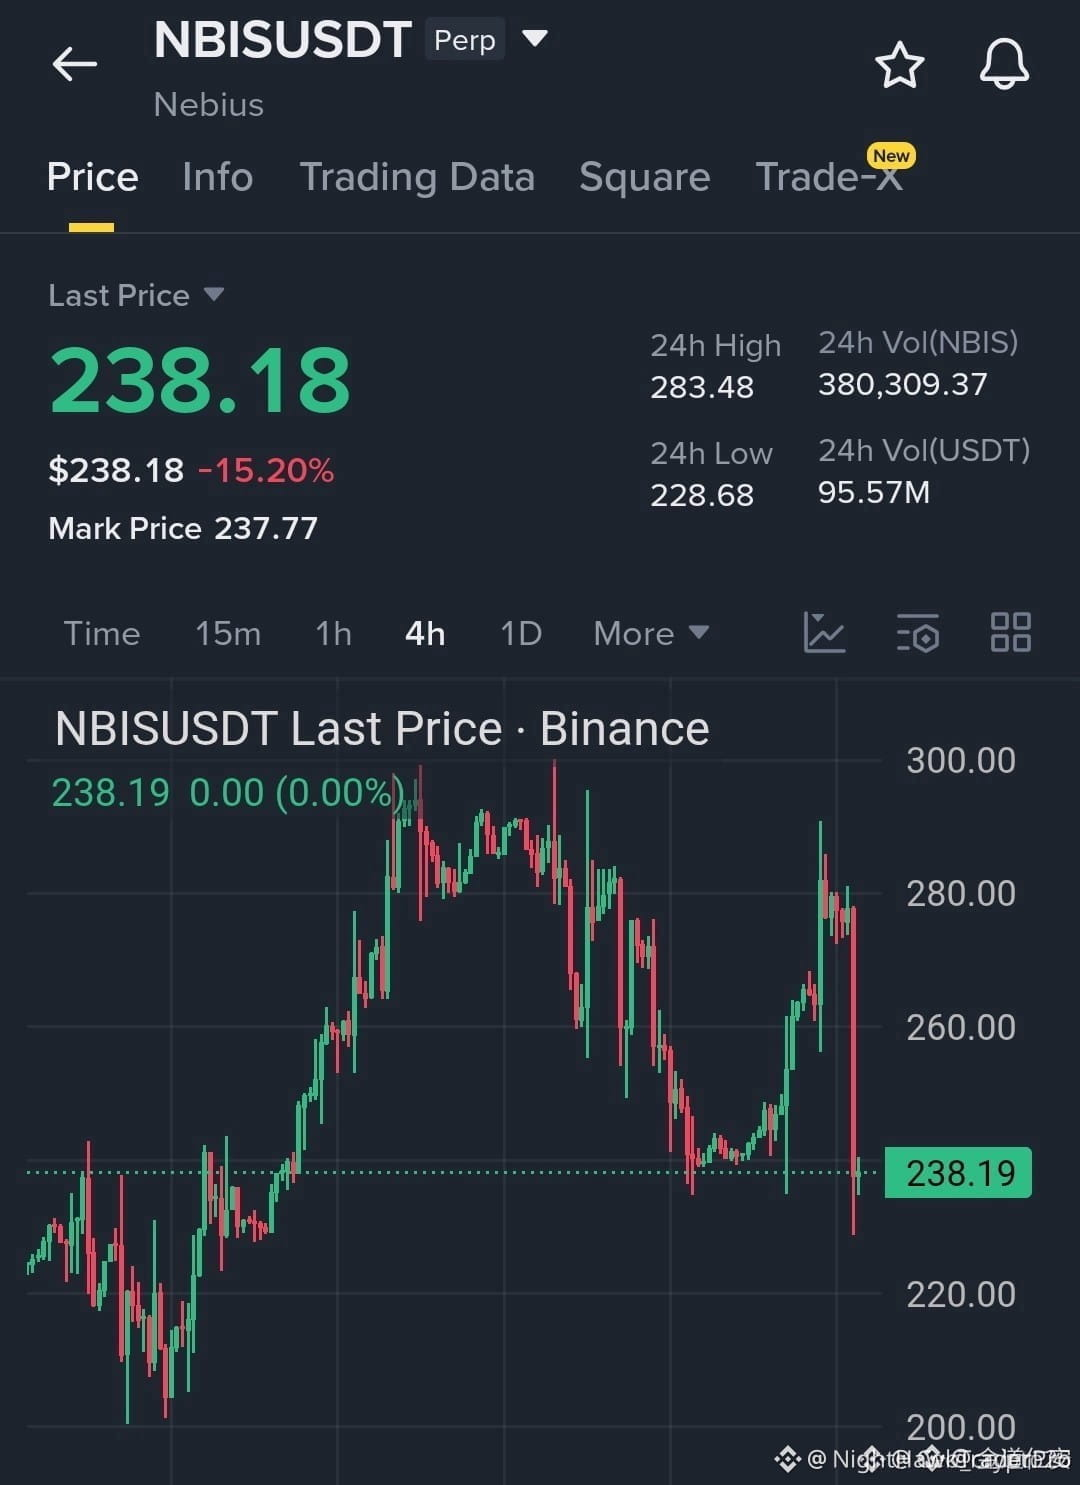Tap the green 238.19 price axis label

click(959, 1173)
